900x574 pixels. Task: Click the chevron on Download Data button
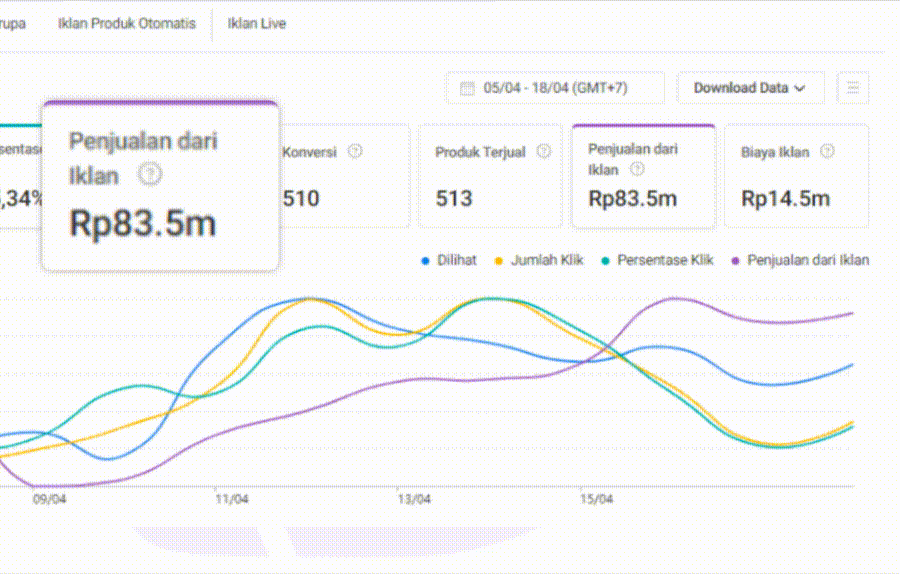click(800, 88)
